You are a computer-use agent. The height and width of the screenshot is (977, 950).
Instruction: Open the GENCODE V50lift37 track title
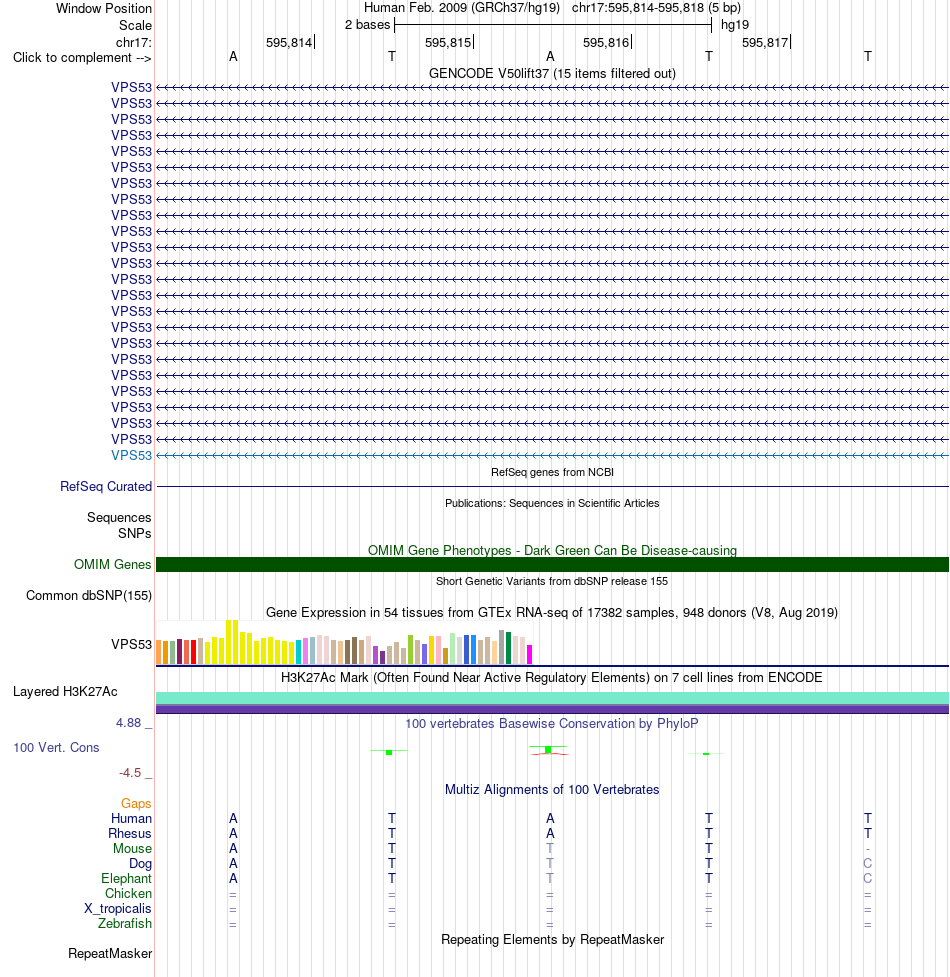pyautogui.click(x=552, y=74)
